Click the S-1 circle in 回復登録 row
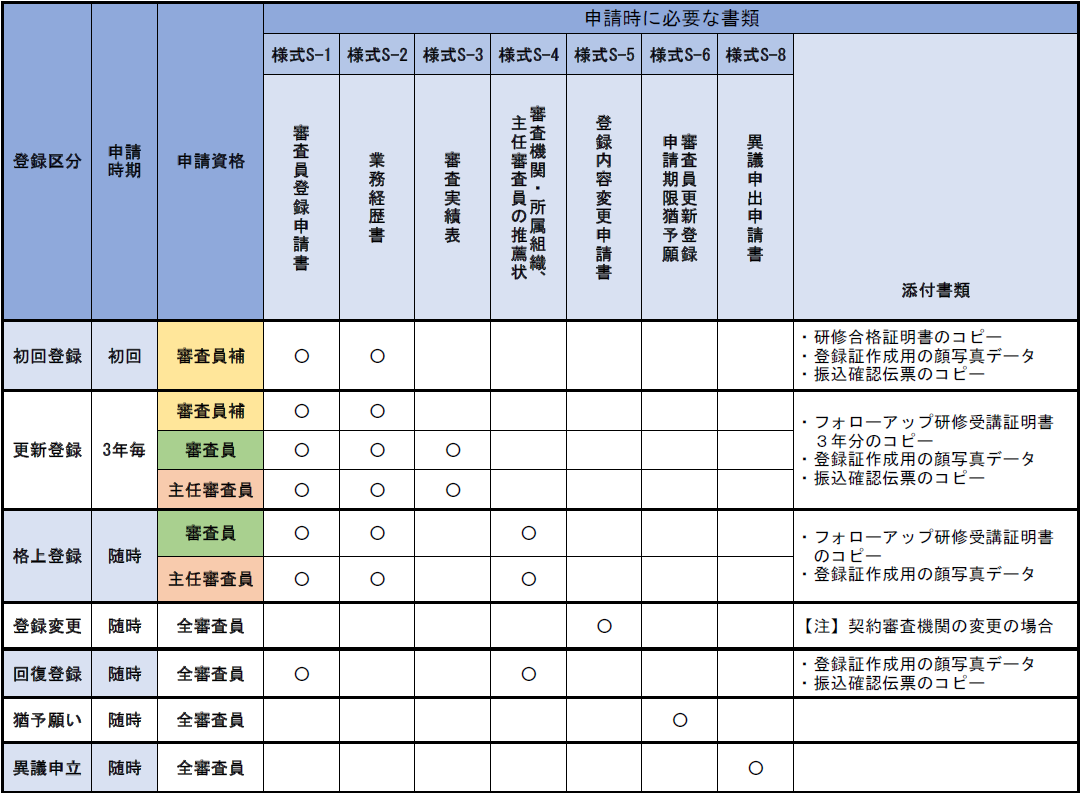 pyautogui.click(x=301, y=674)
